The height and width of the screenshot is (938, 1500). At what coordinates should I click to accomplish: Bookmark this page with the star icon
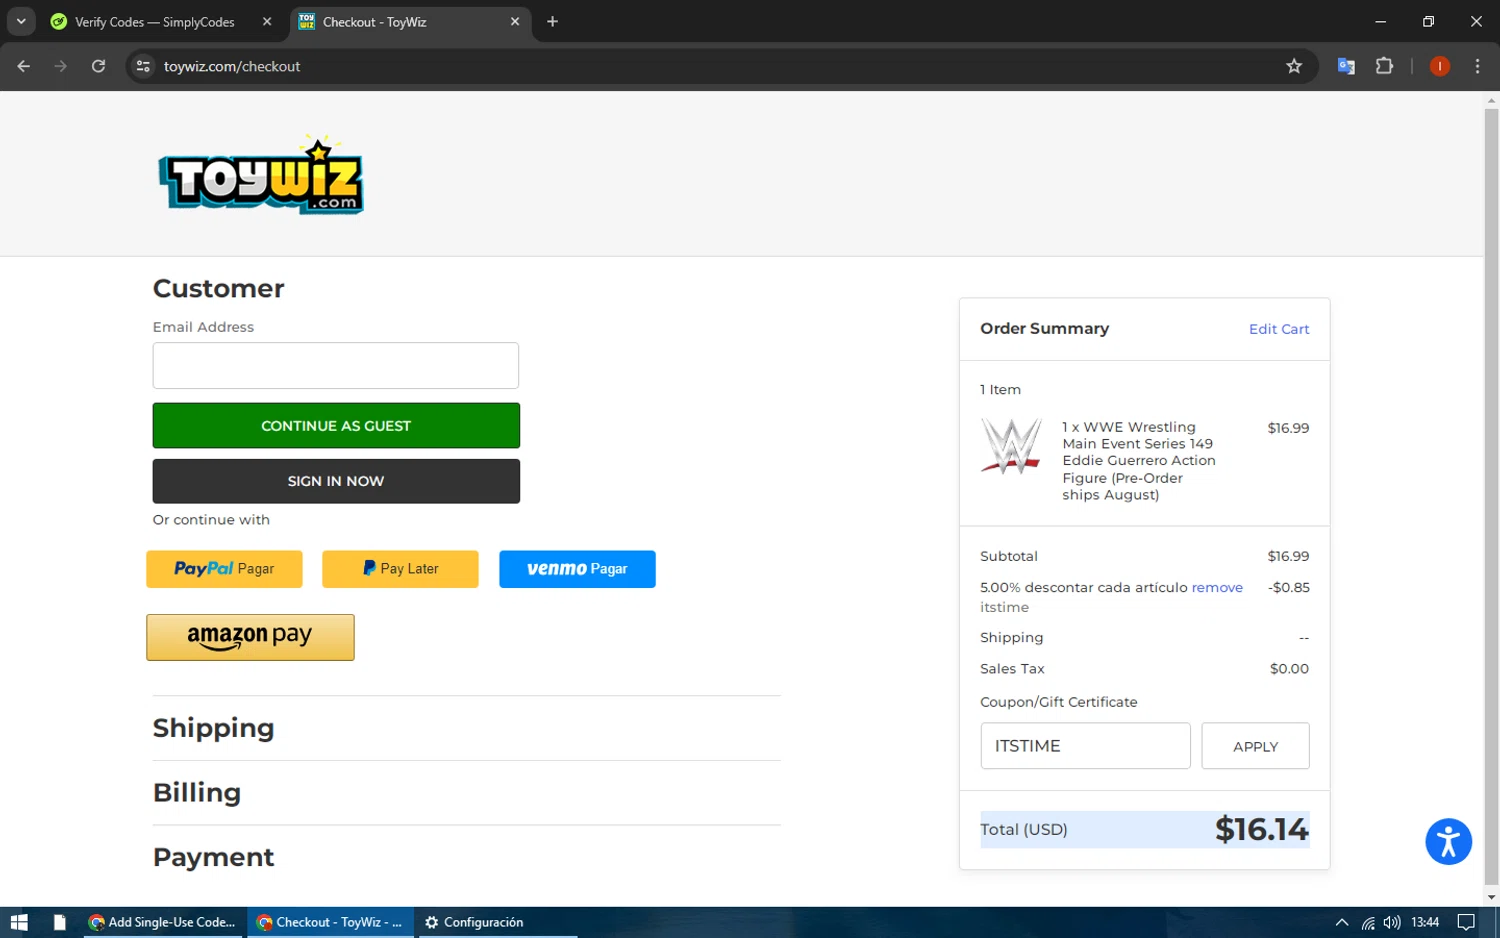tap(1294, 66)
